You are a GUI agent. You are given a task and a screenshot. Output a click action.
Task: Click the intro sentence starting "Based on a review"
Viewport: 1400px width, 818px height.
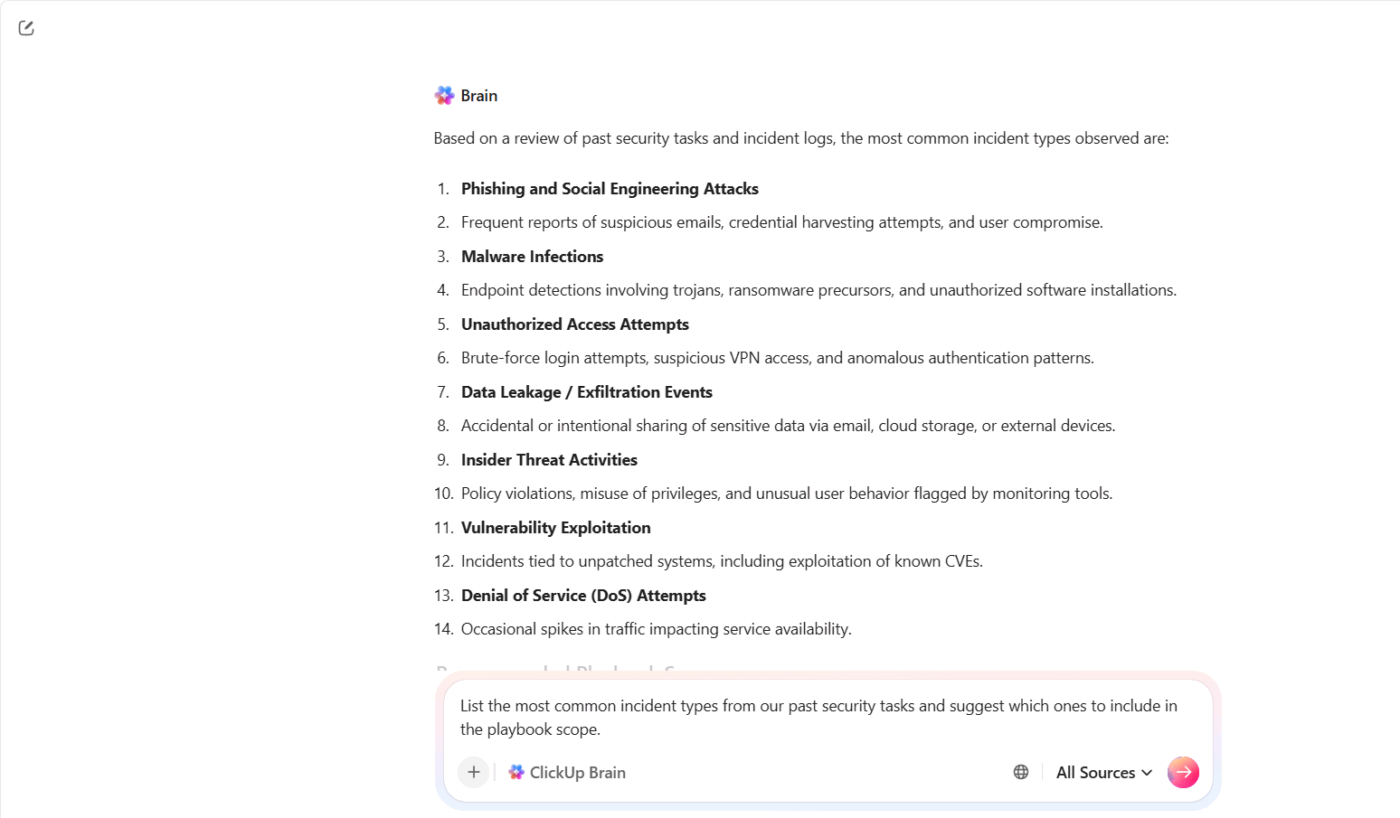coord(800,139)
